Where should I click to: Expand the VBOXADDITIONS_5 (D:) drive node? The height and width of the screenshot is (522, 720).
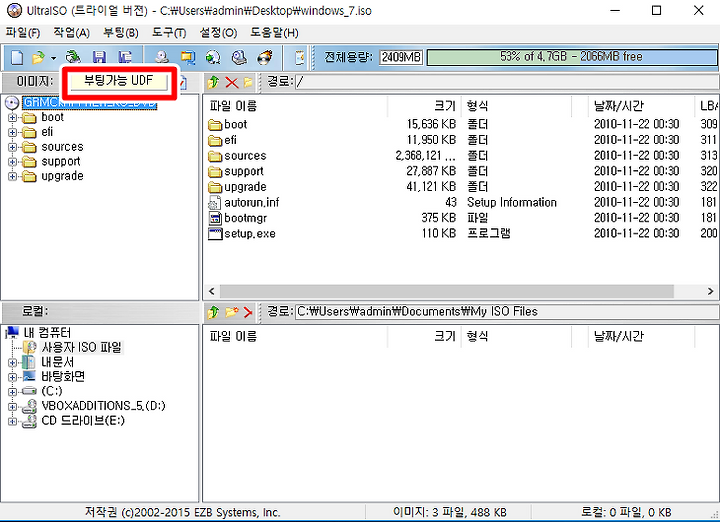tap(12, 407)
